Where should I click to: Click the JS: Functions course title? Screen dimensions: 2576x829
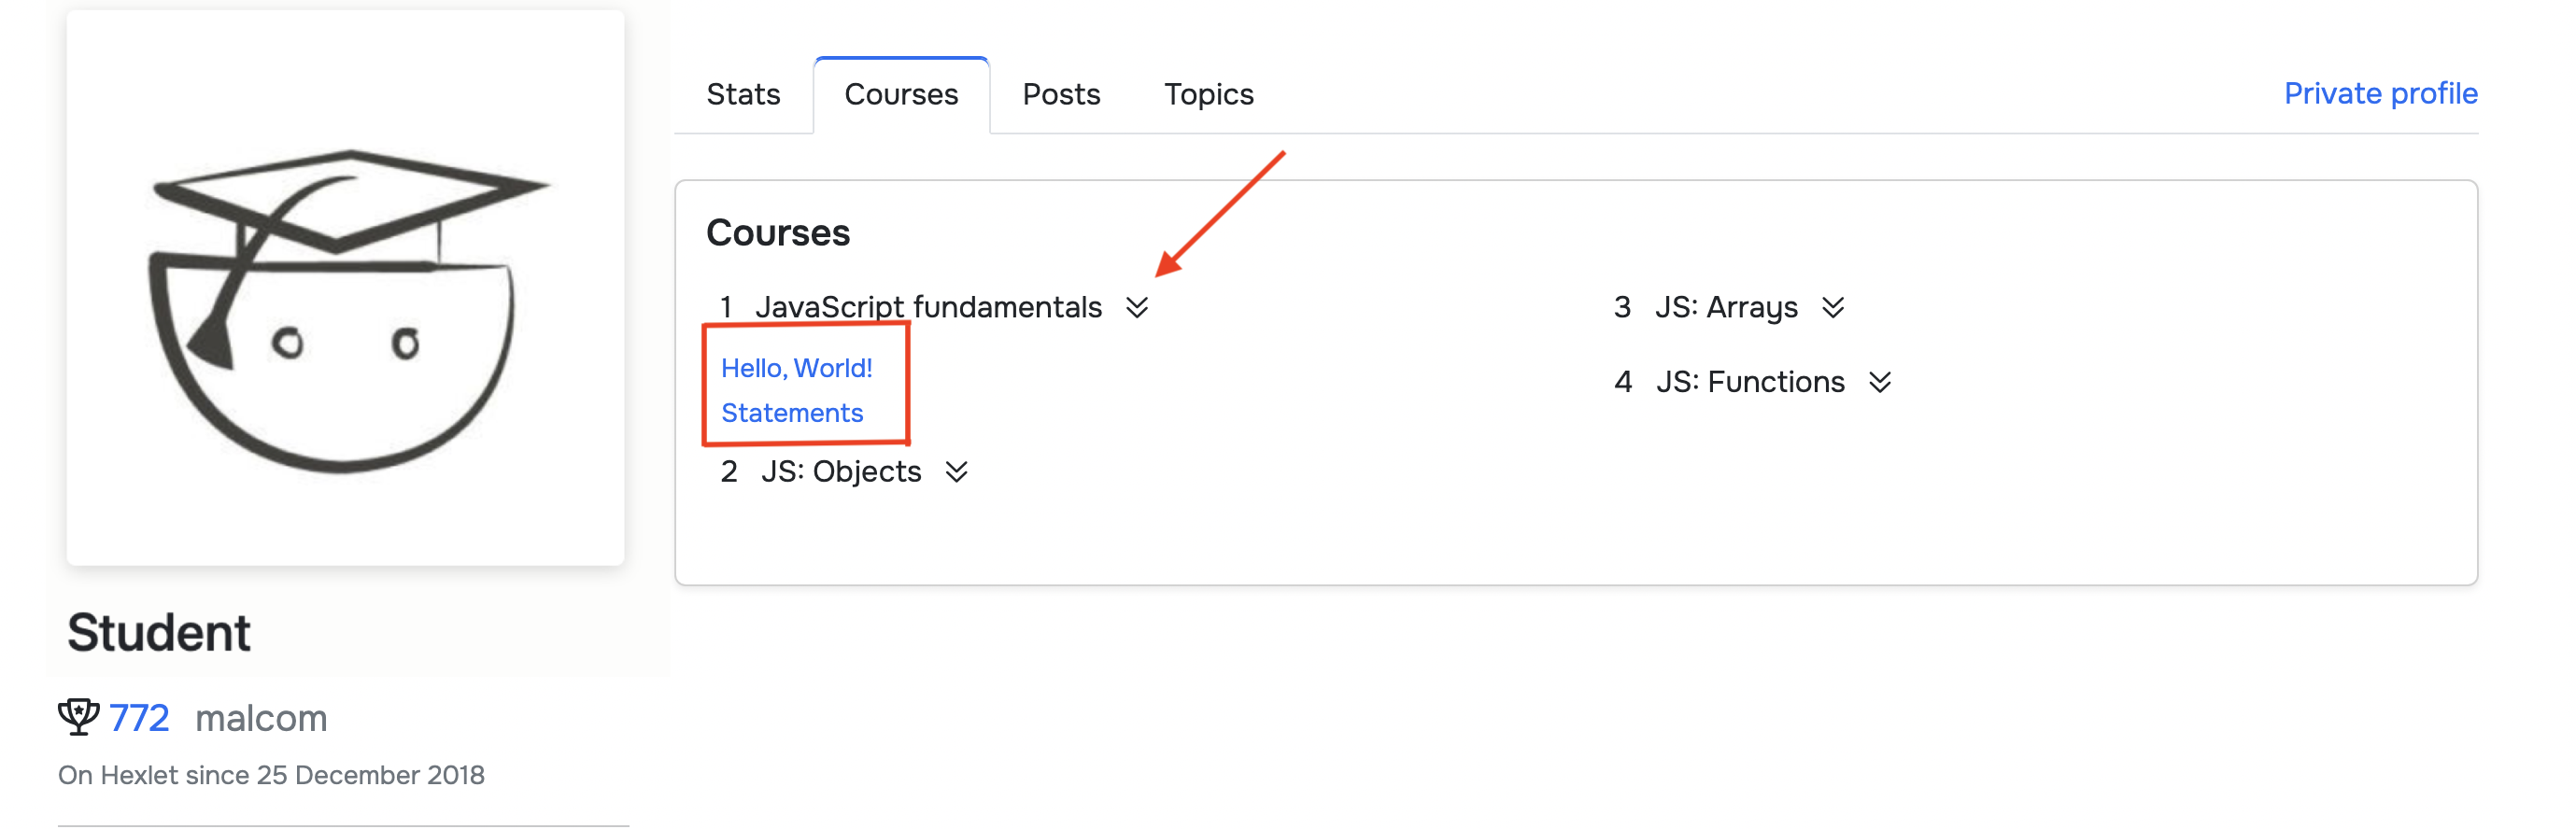[1750, 382]
